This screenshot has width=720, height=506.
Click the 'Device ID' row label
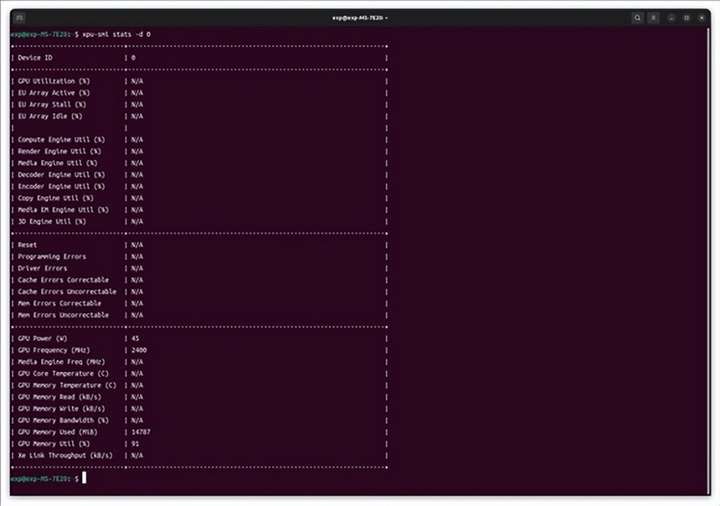click(x=35, y=58)
